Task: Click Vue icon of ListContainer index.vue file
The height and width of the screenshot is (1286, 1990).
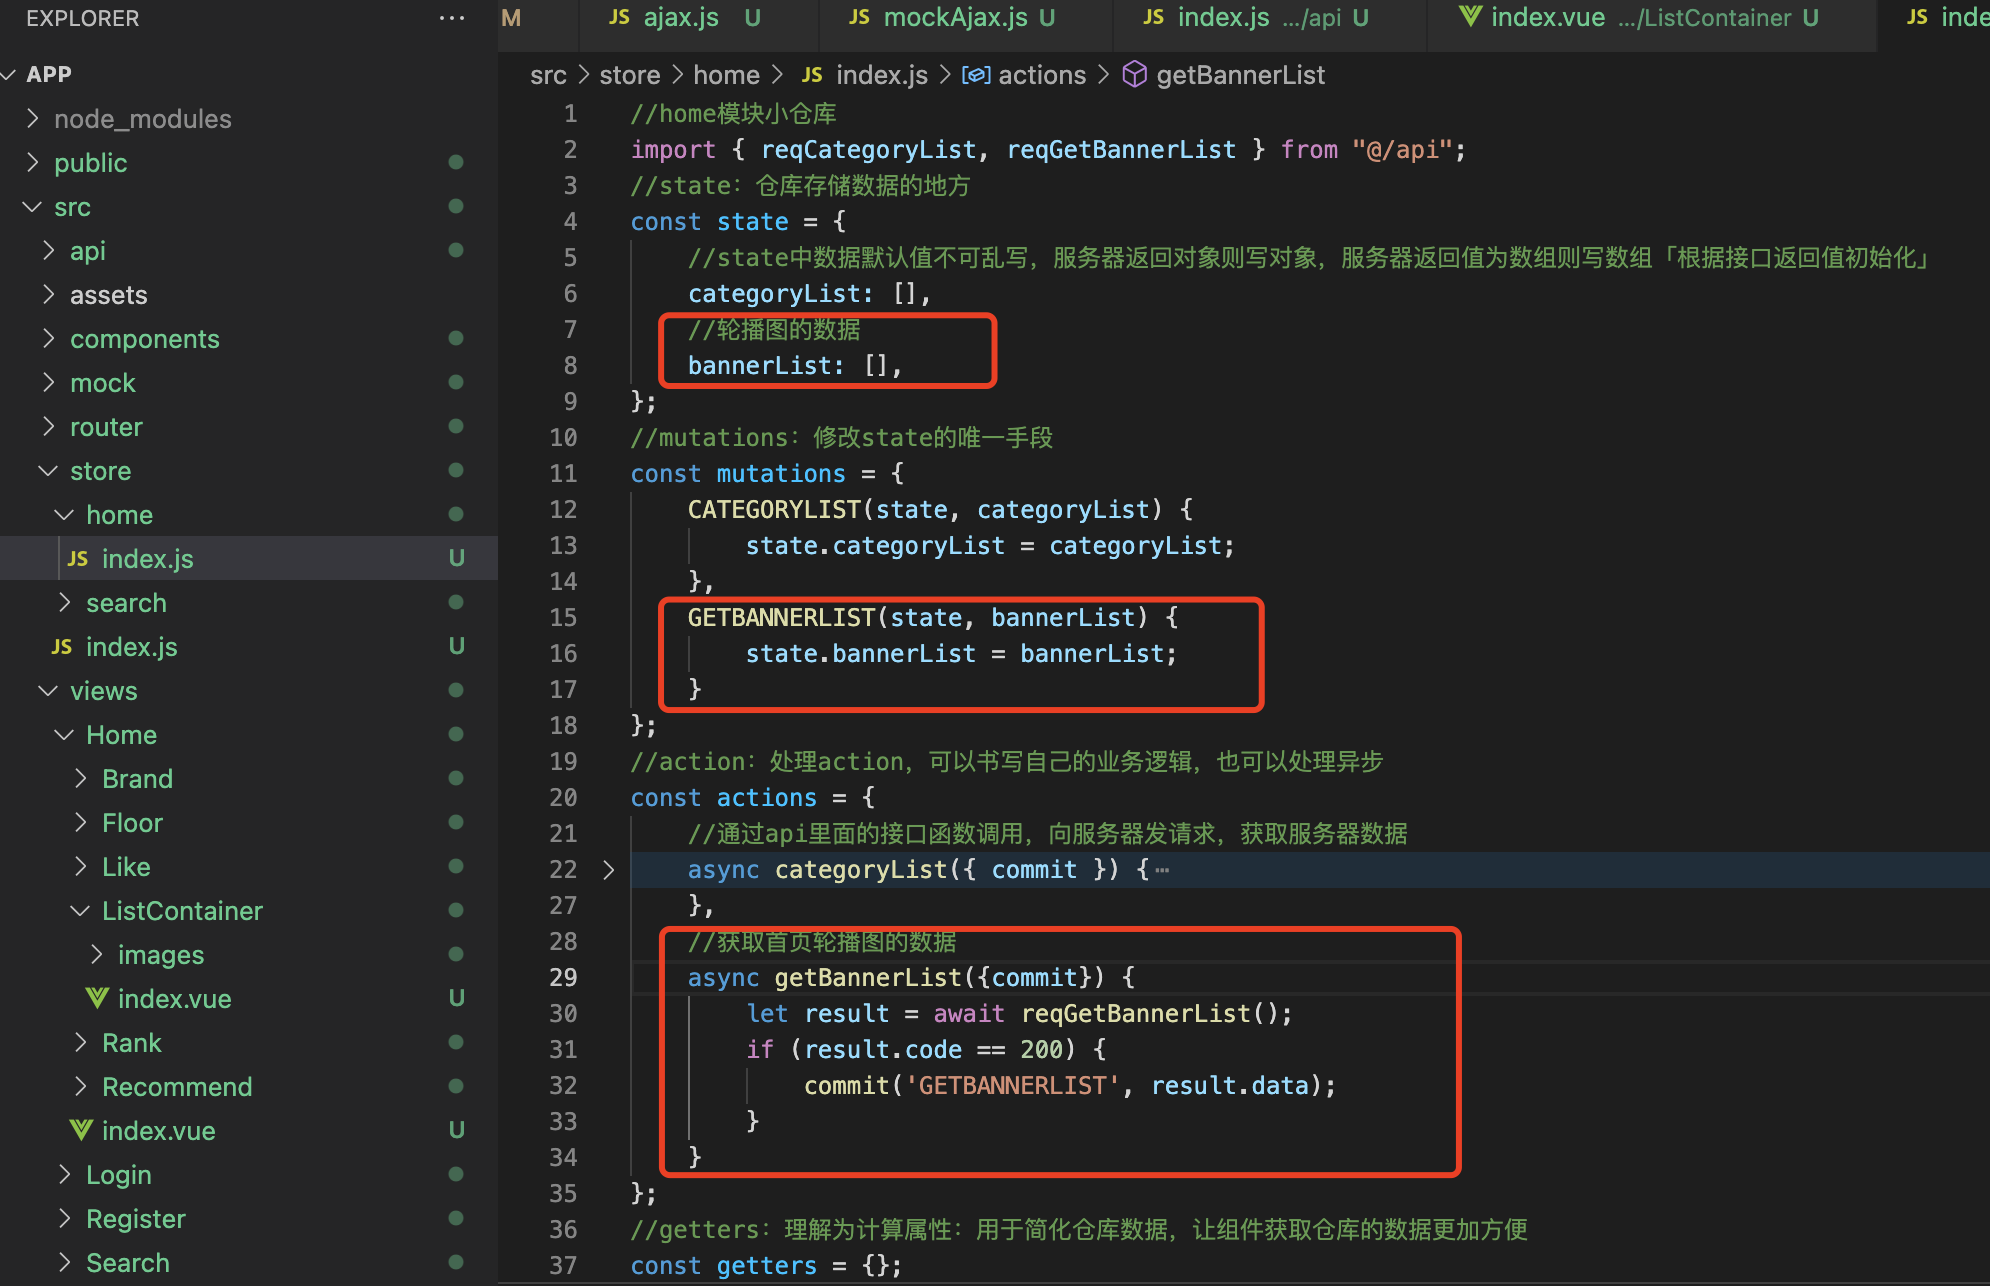Action: pos(97,999)
